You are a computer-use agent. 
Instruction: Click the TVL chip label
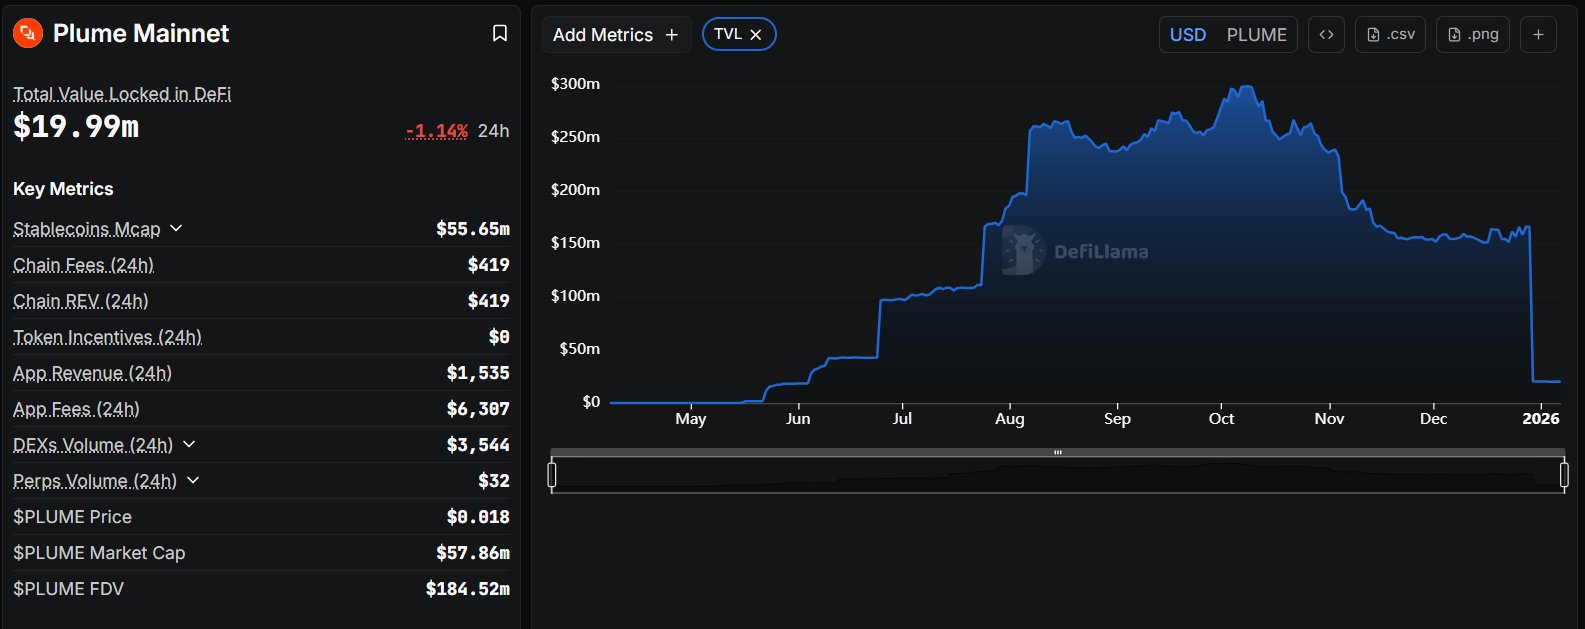[728, 34]
